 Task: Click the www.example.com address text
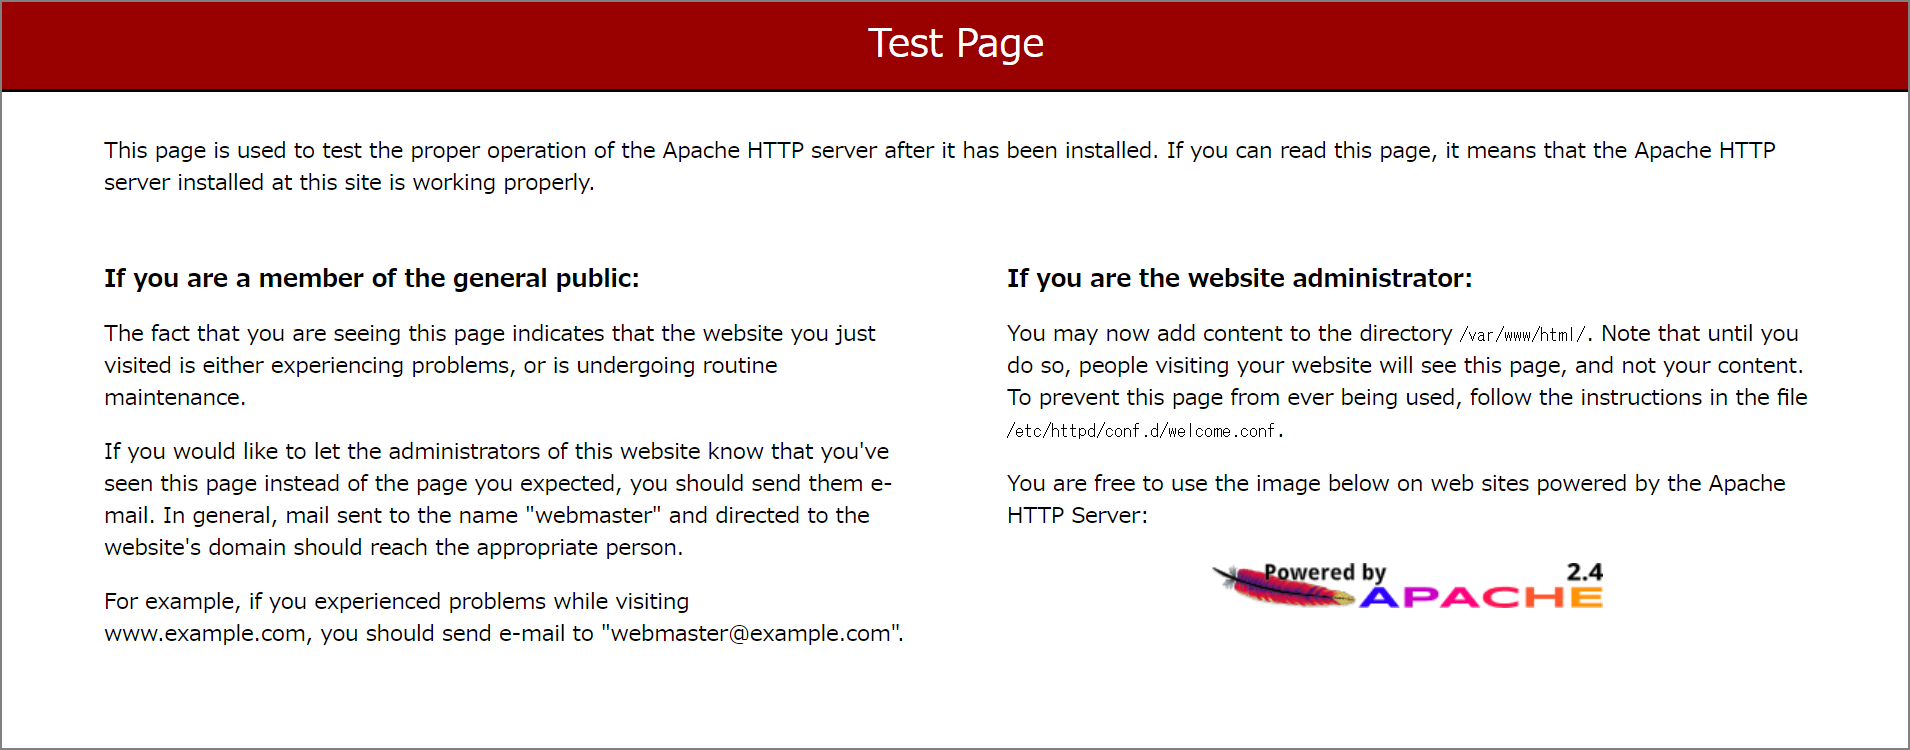pos(205,633)
